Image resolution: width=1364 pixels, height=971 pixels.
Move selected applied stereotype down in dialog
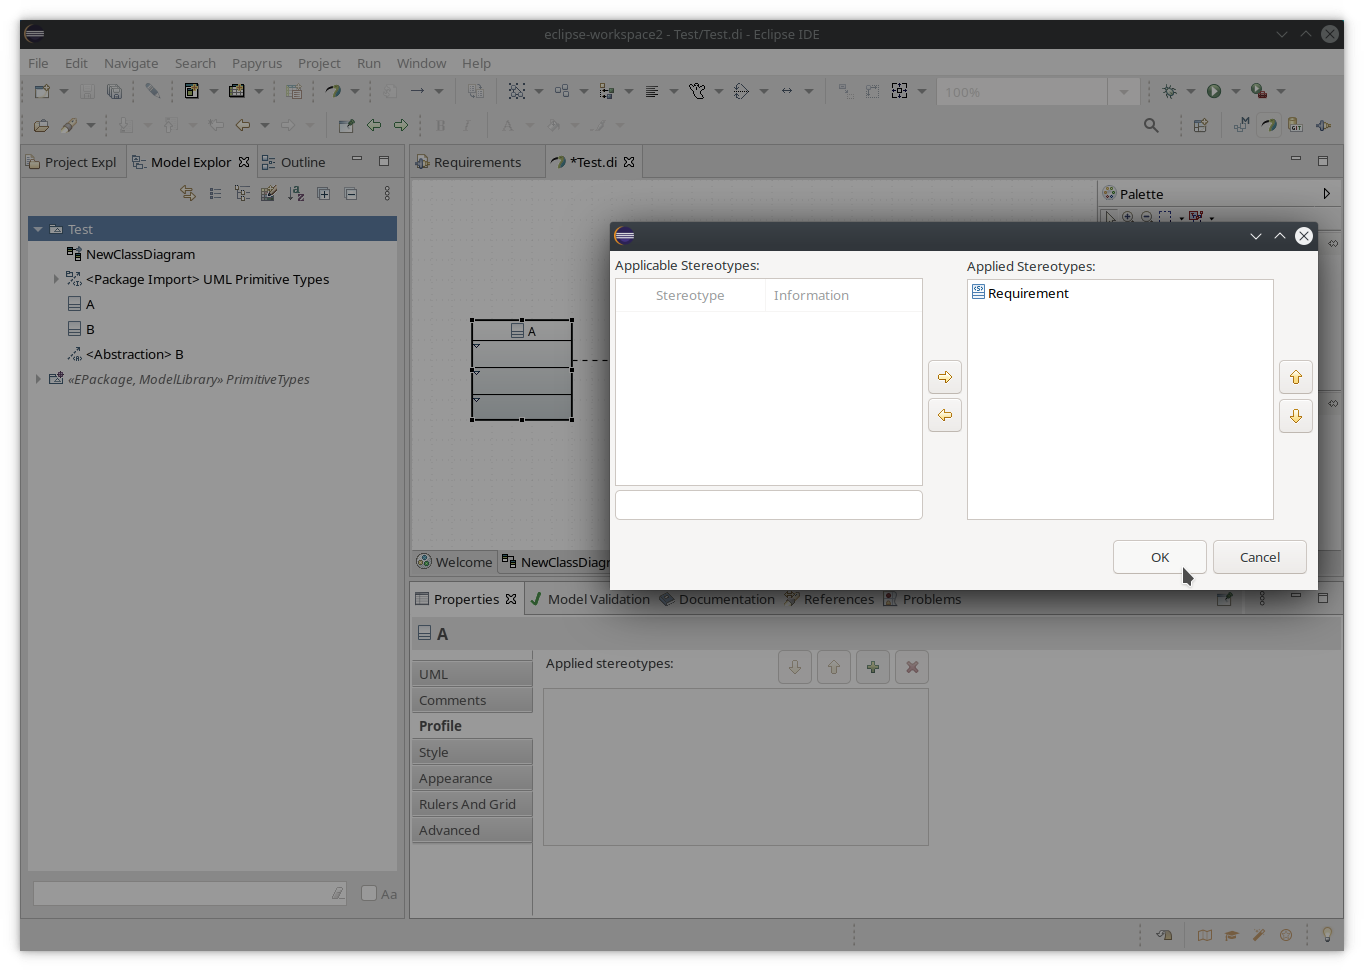coord(1296,416)
